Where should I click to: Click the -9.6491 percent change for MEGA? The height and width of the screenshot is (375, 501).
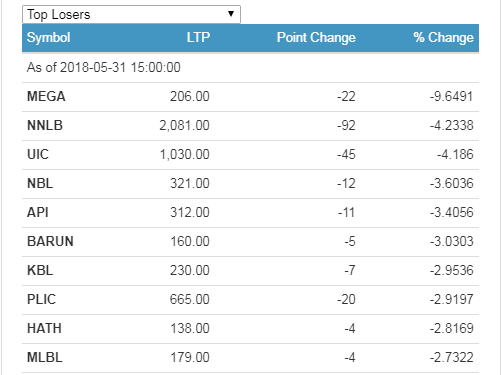[x=451, y=97]
